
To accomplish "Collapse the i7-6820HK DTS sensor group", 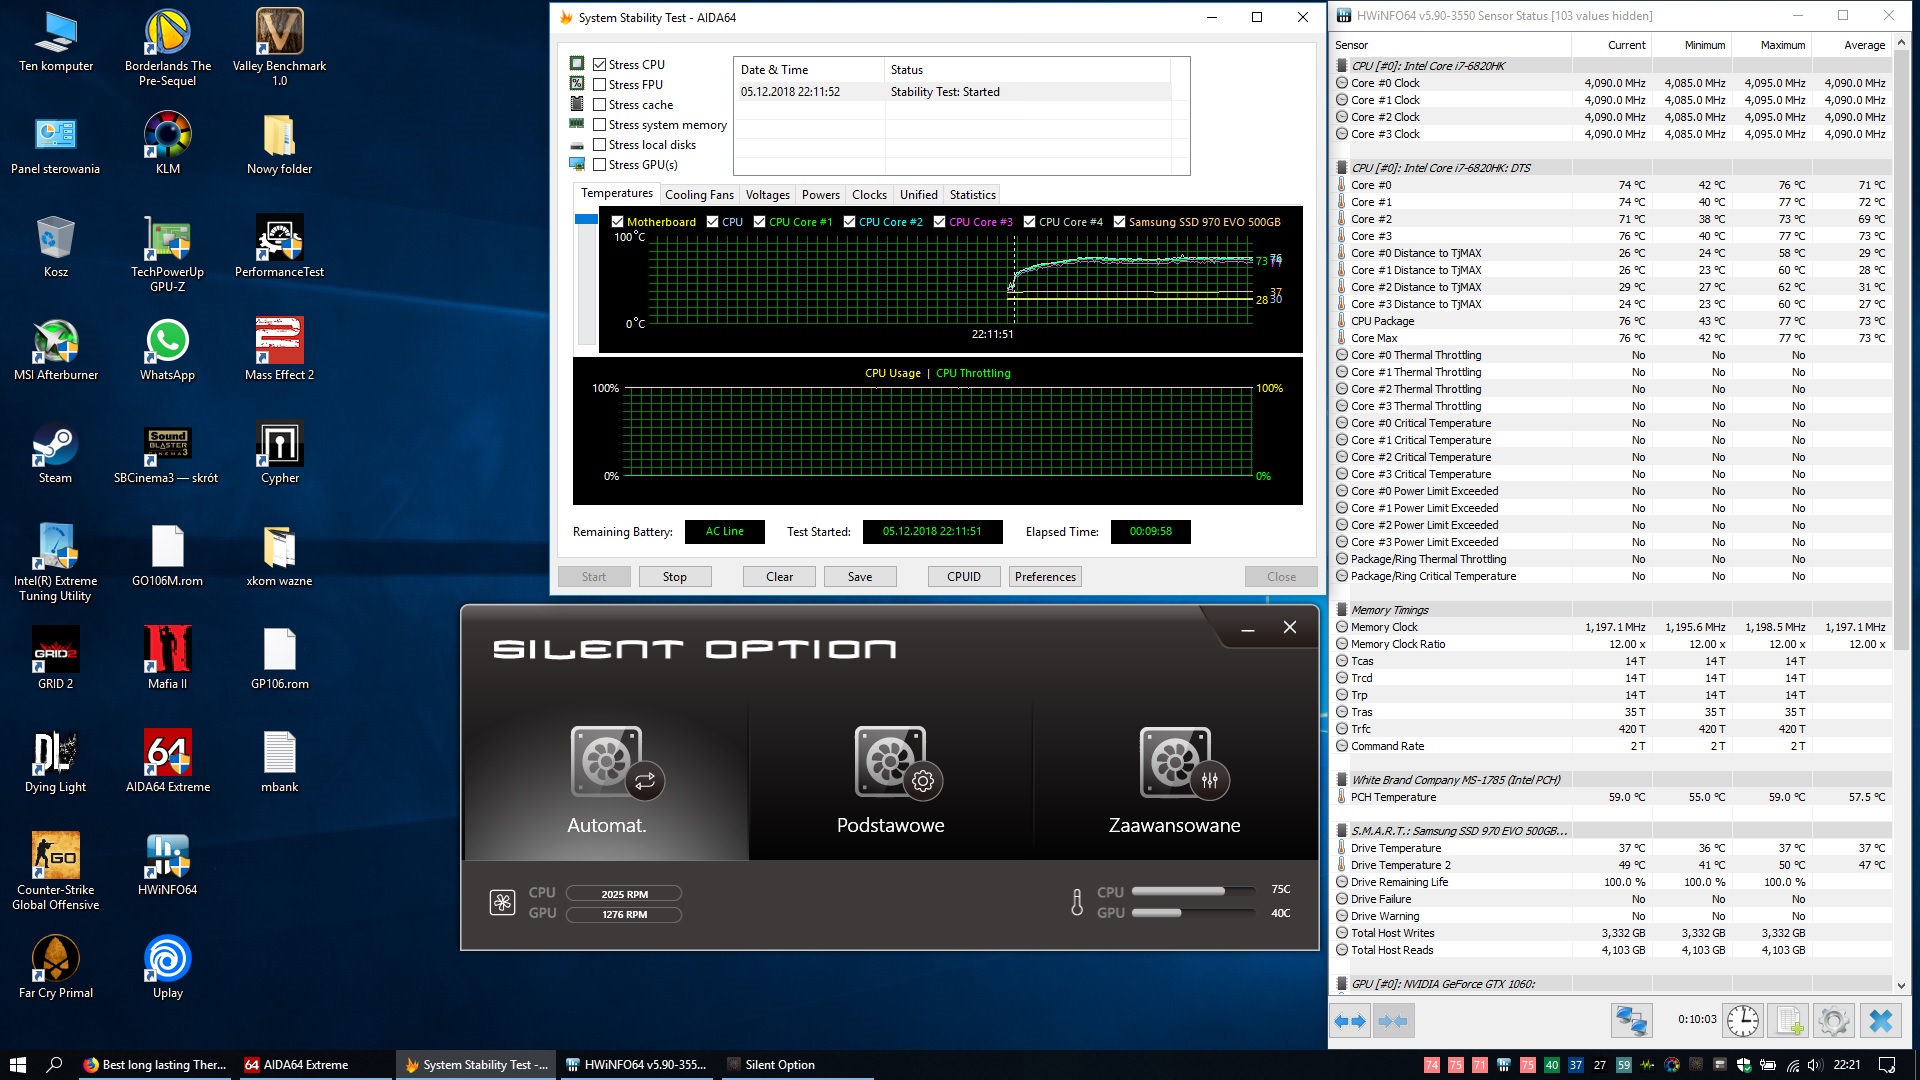I will coord(1342,168).
